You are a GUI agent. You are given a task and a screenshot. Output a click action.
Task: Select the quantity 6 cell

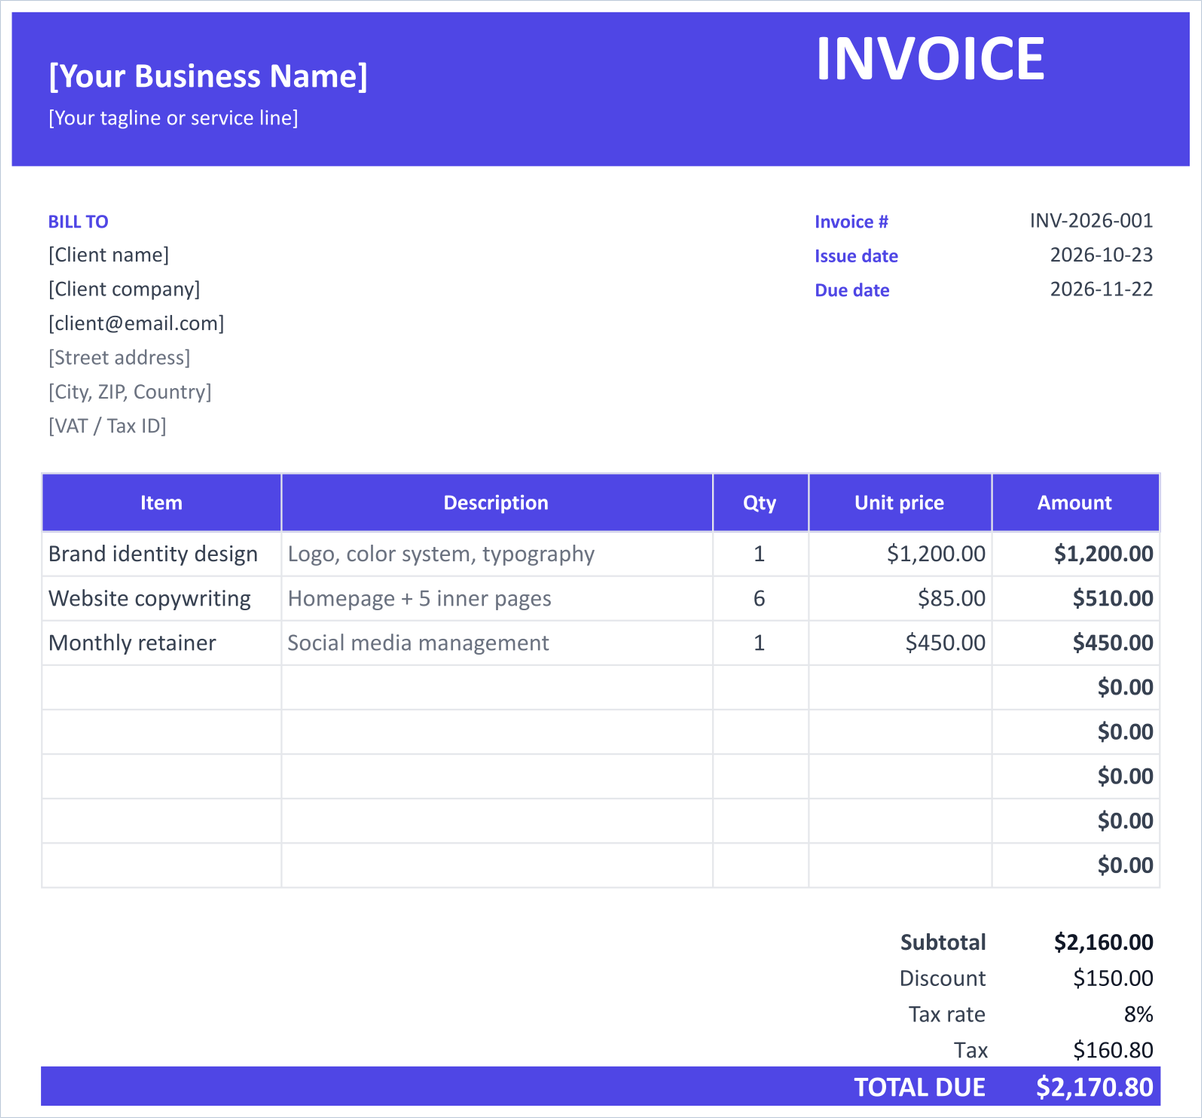(760, 598)
